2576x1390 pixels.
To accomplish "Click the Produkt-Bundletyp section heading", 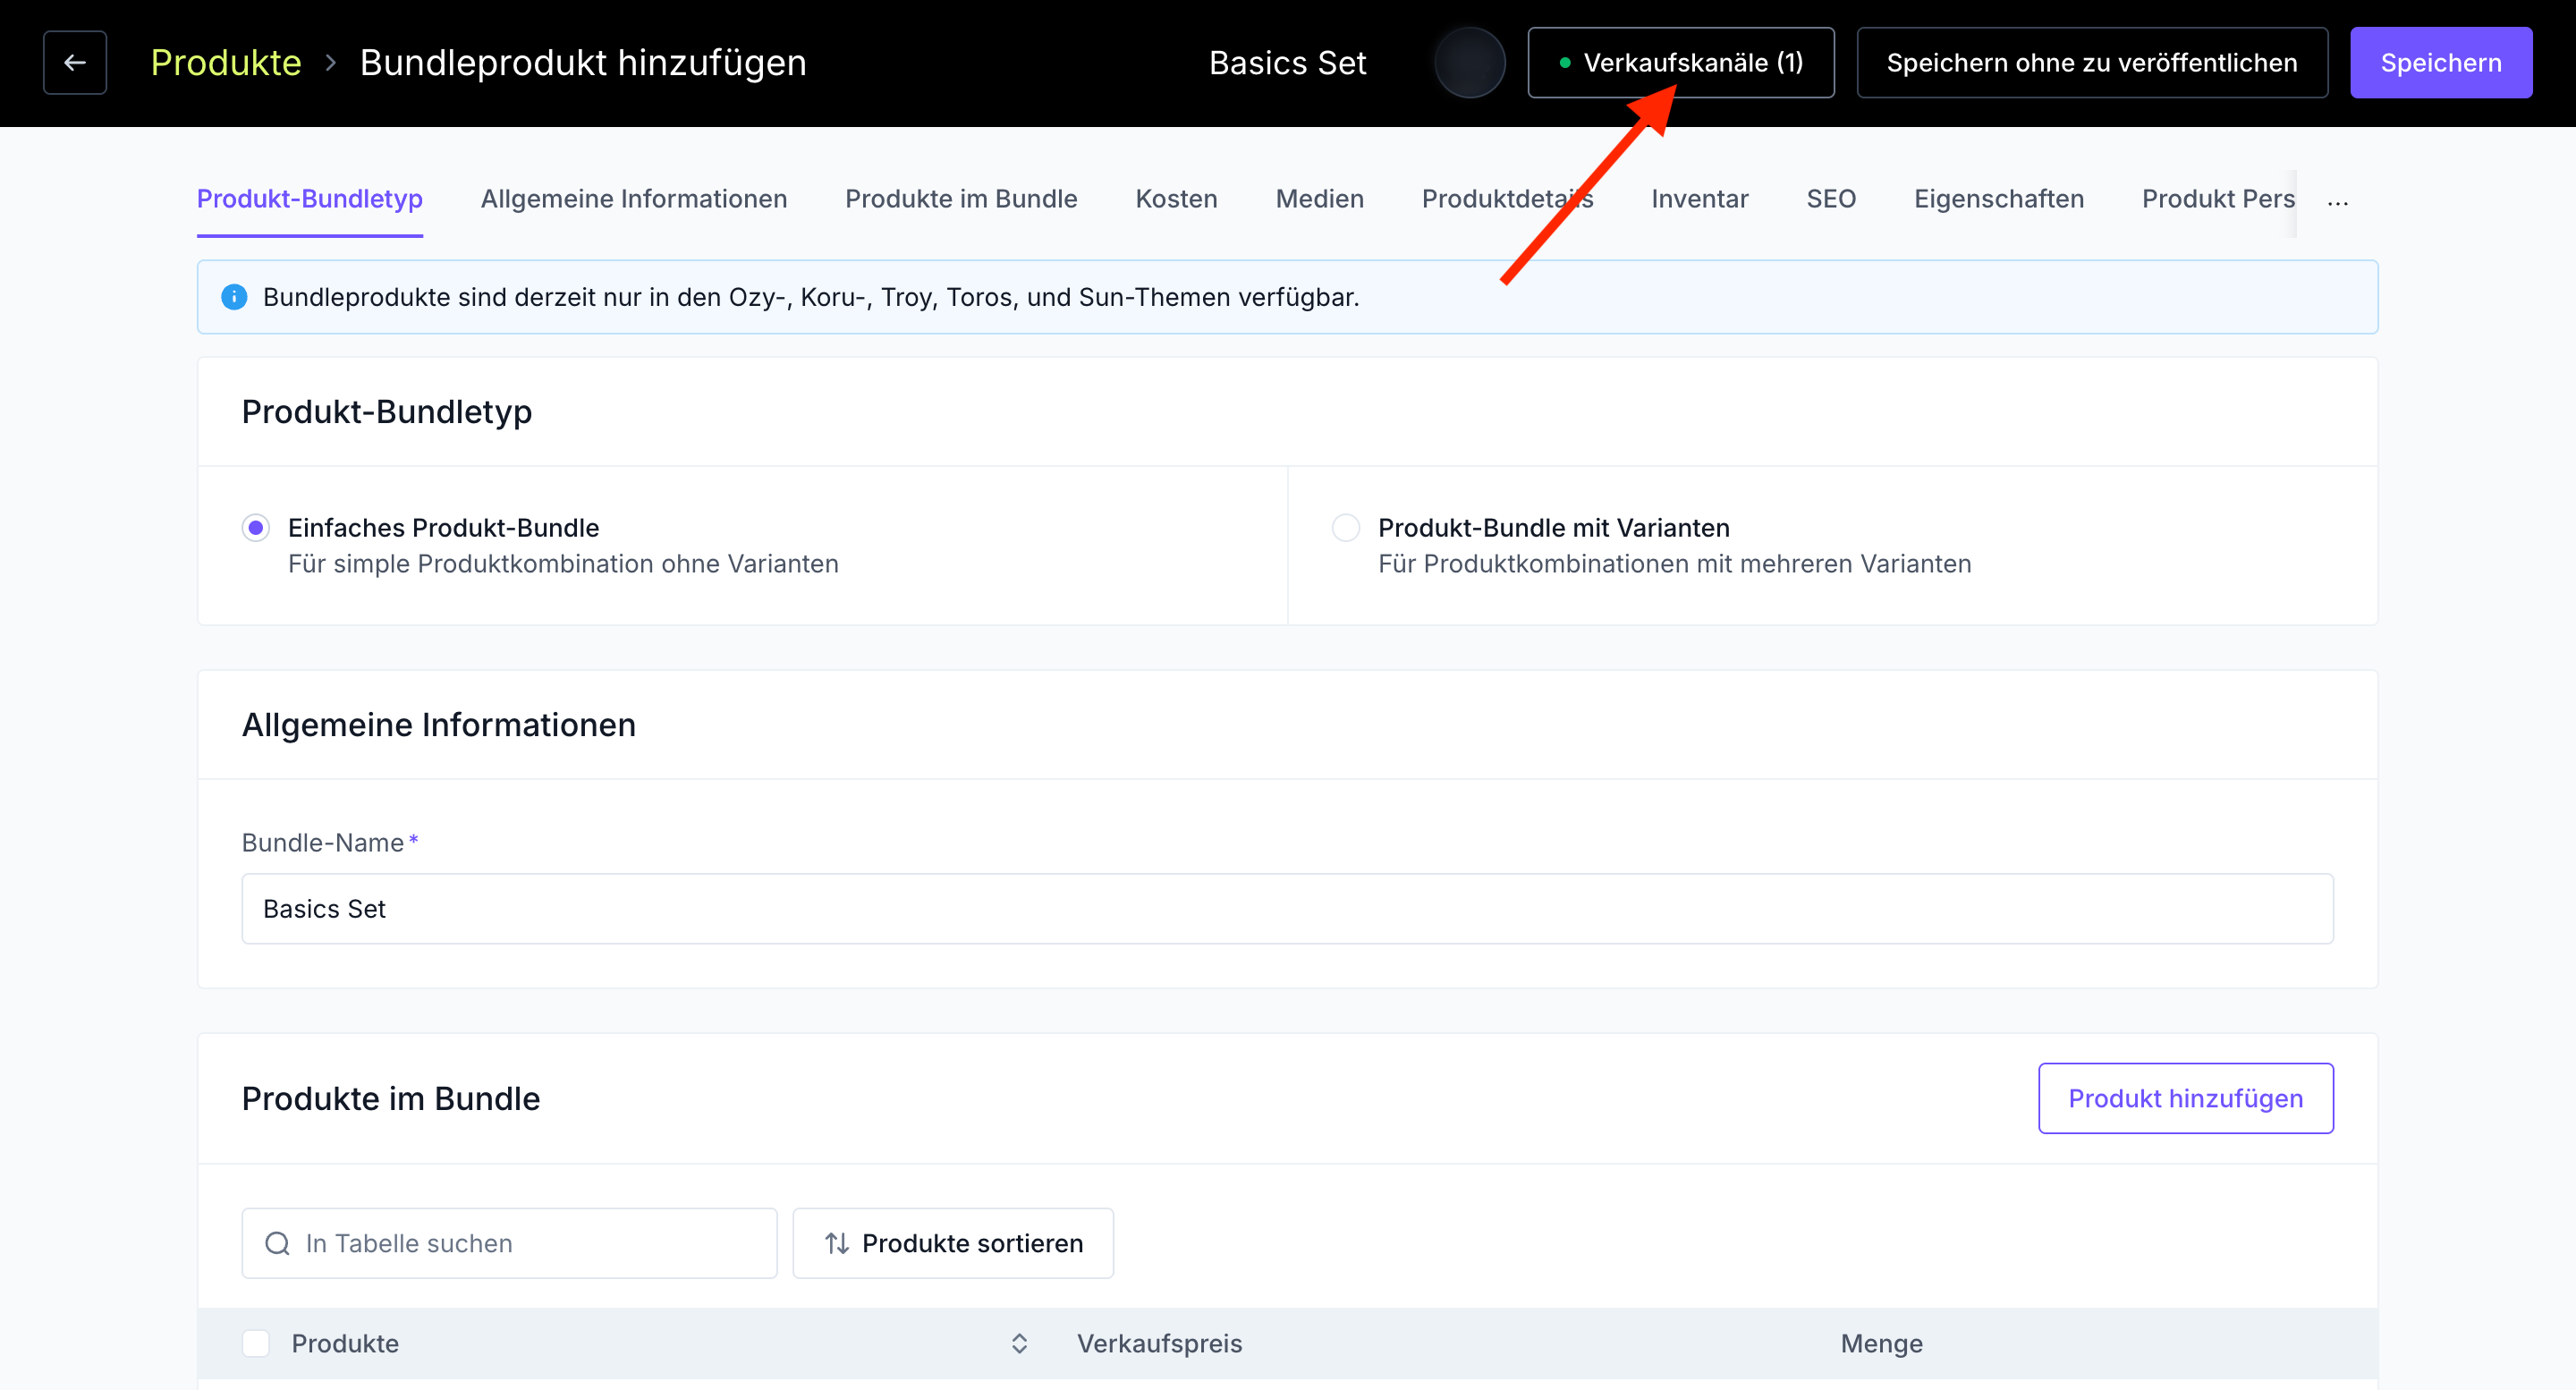I will (x=387, y=412).
